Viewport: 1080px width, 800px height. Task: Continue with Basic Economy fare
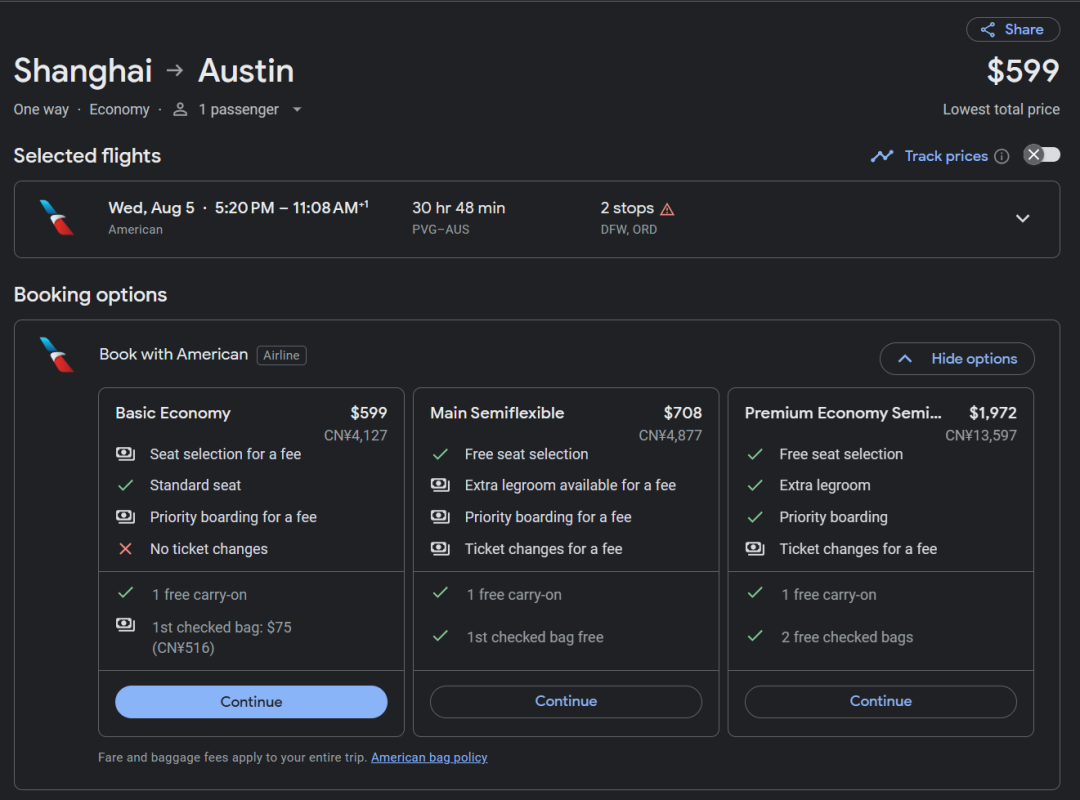(251, 702)
